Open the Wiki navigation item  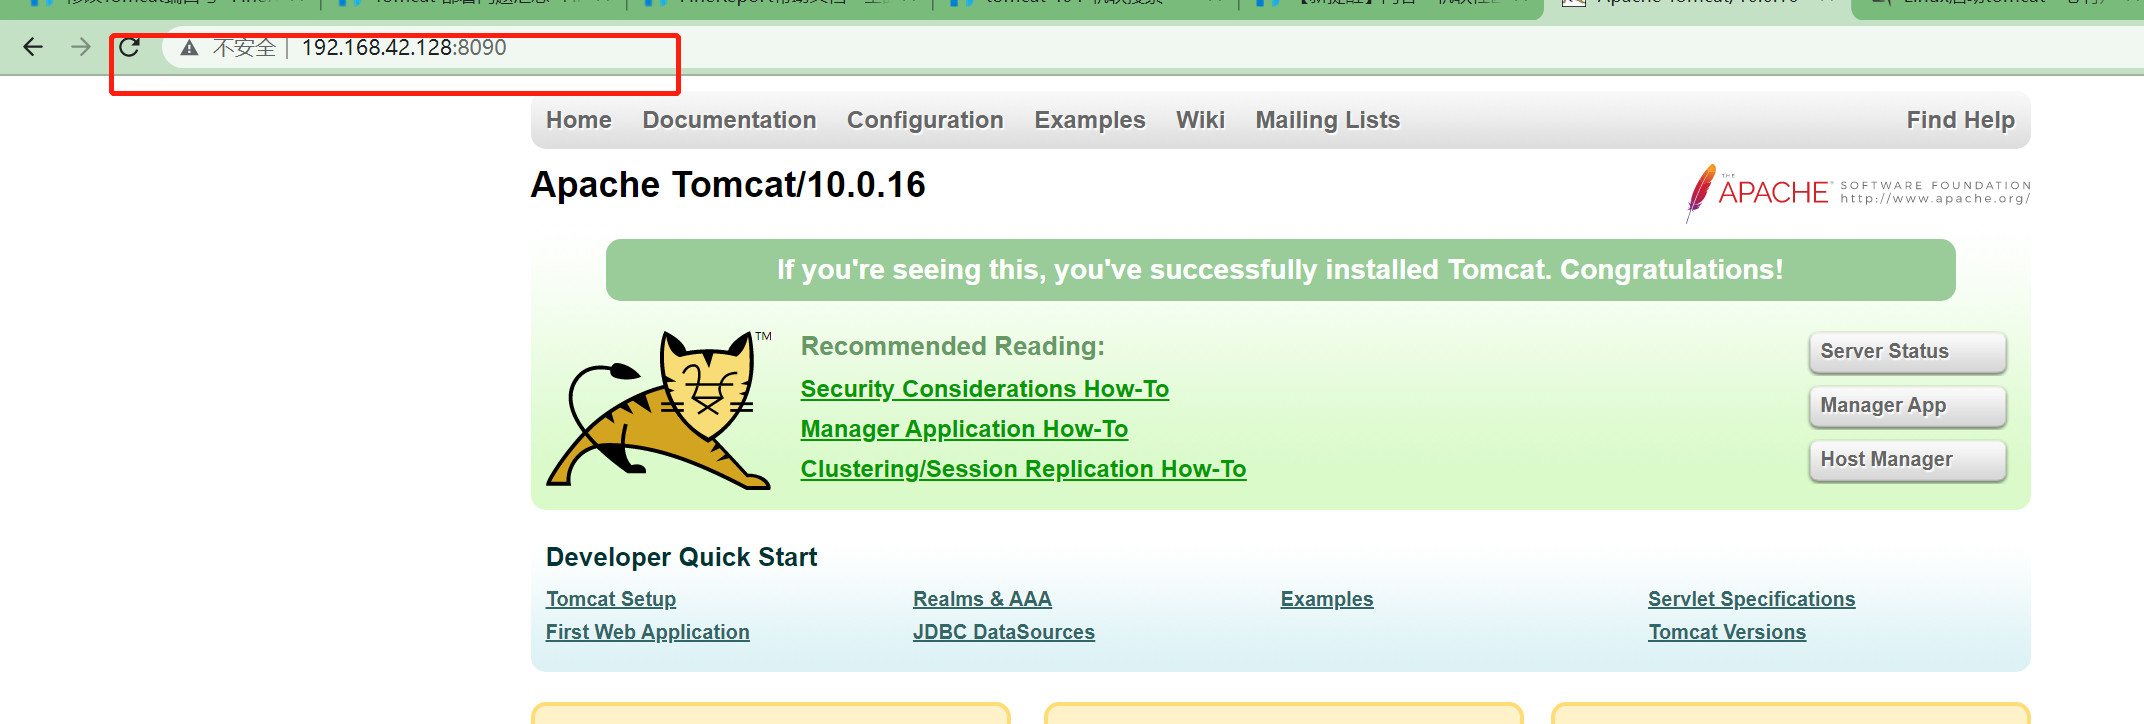(1200, 120)
